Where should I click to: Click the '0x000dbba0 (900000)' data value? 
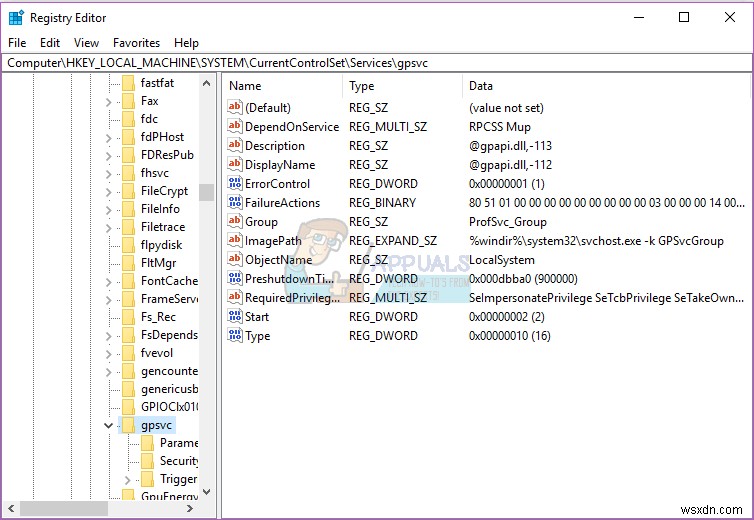point(523,279)
